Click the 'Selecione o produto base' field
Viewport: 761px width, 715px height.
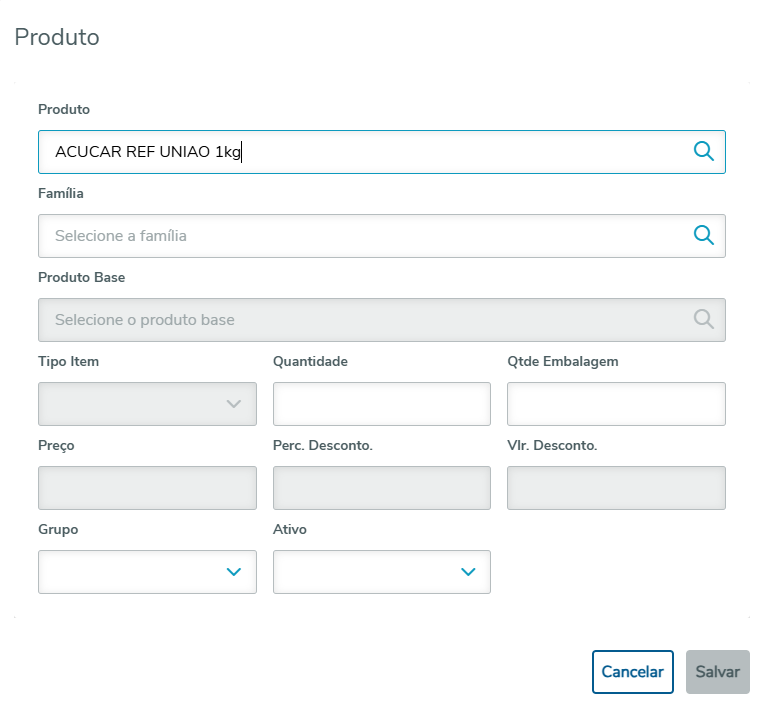click(x=360, y=320)
